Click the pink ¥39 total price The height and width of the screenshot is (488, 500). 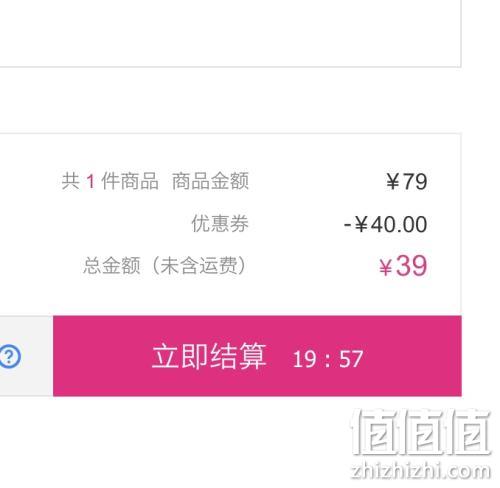(x=403, y=266)
